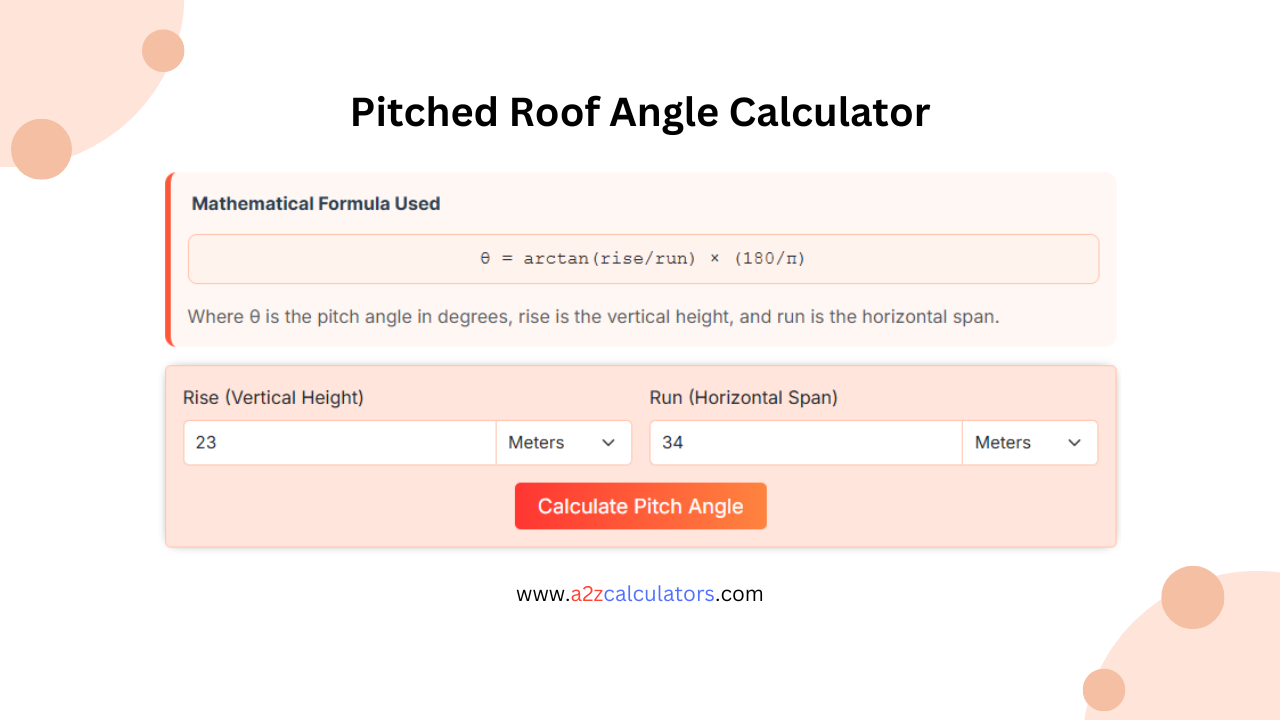Click the Rise vertical height input field
This screenshot has height=720, width=1280.
pyautogui.click(x=339, y=442)
